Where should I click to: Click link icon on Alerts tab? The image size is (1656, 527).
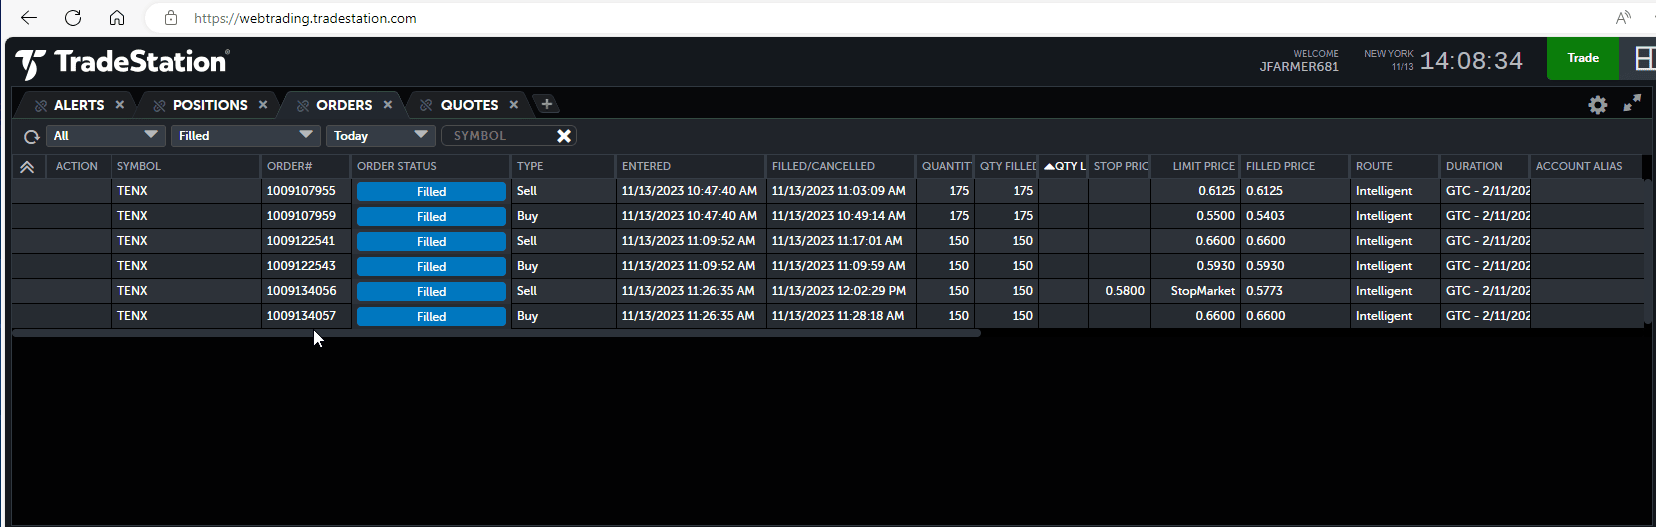click(41, 105)
